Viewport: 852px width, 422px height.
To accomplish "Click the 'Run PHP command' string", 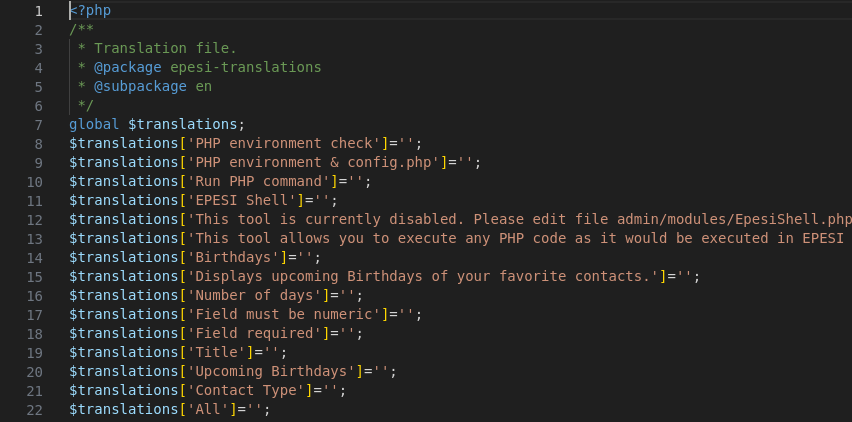I will click(x=259, y=182).
